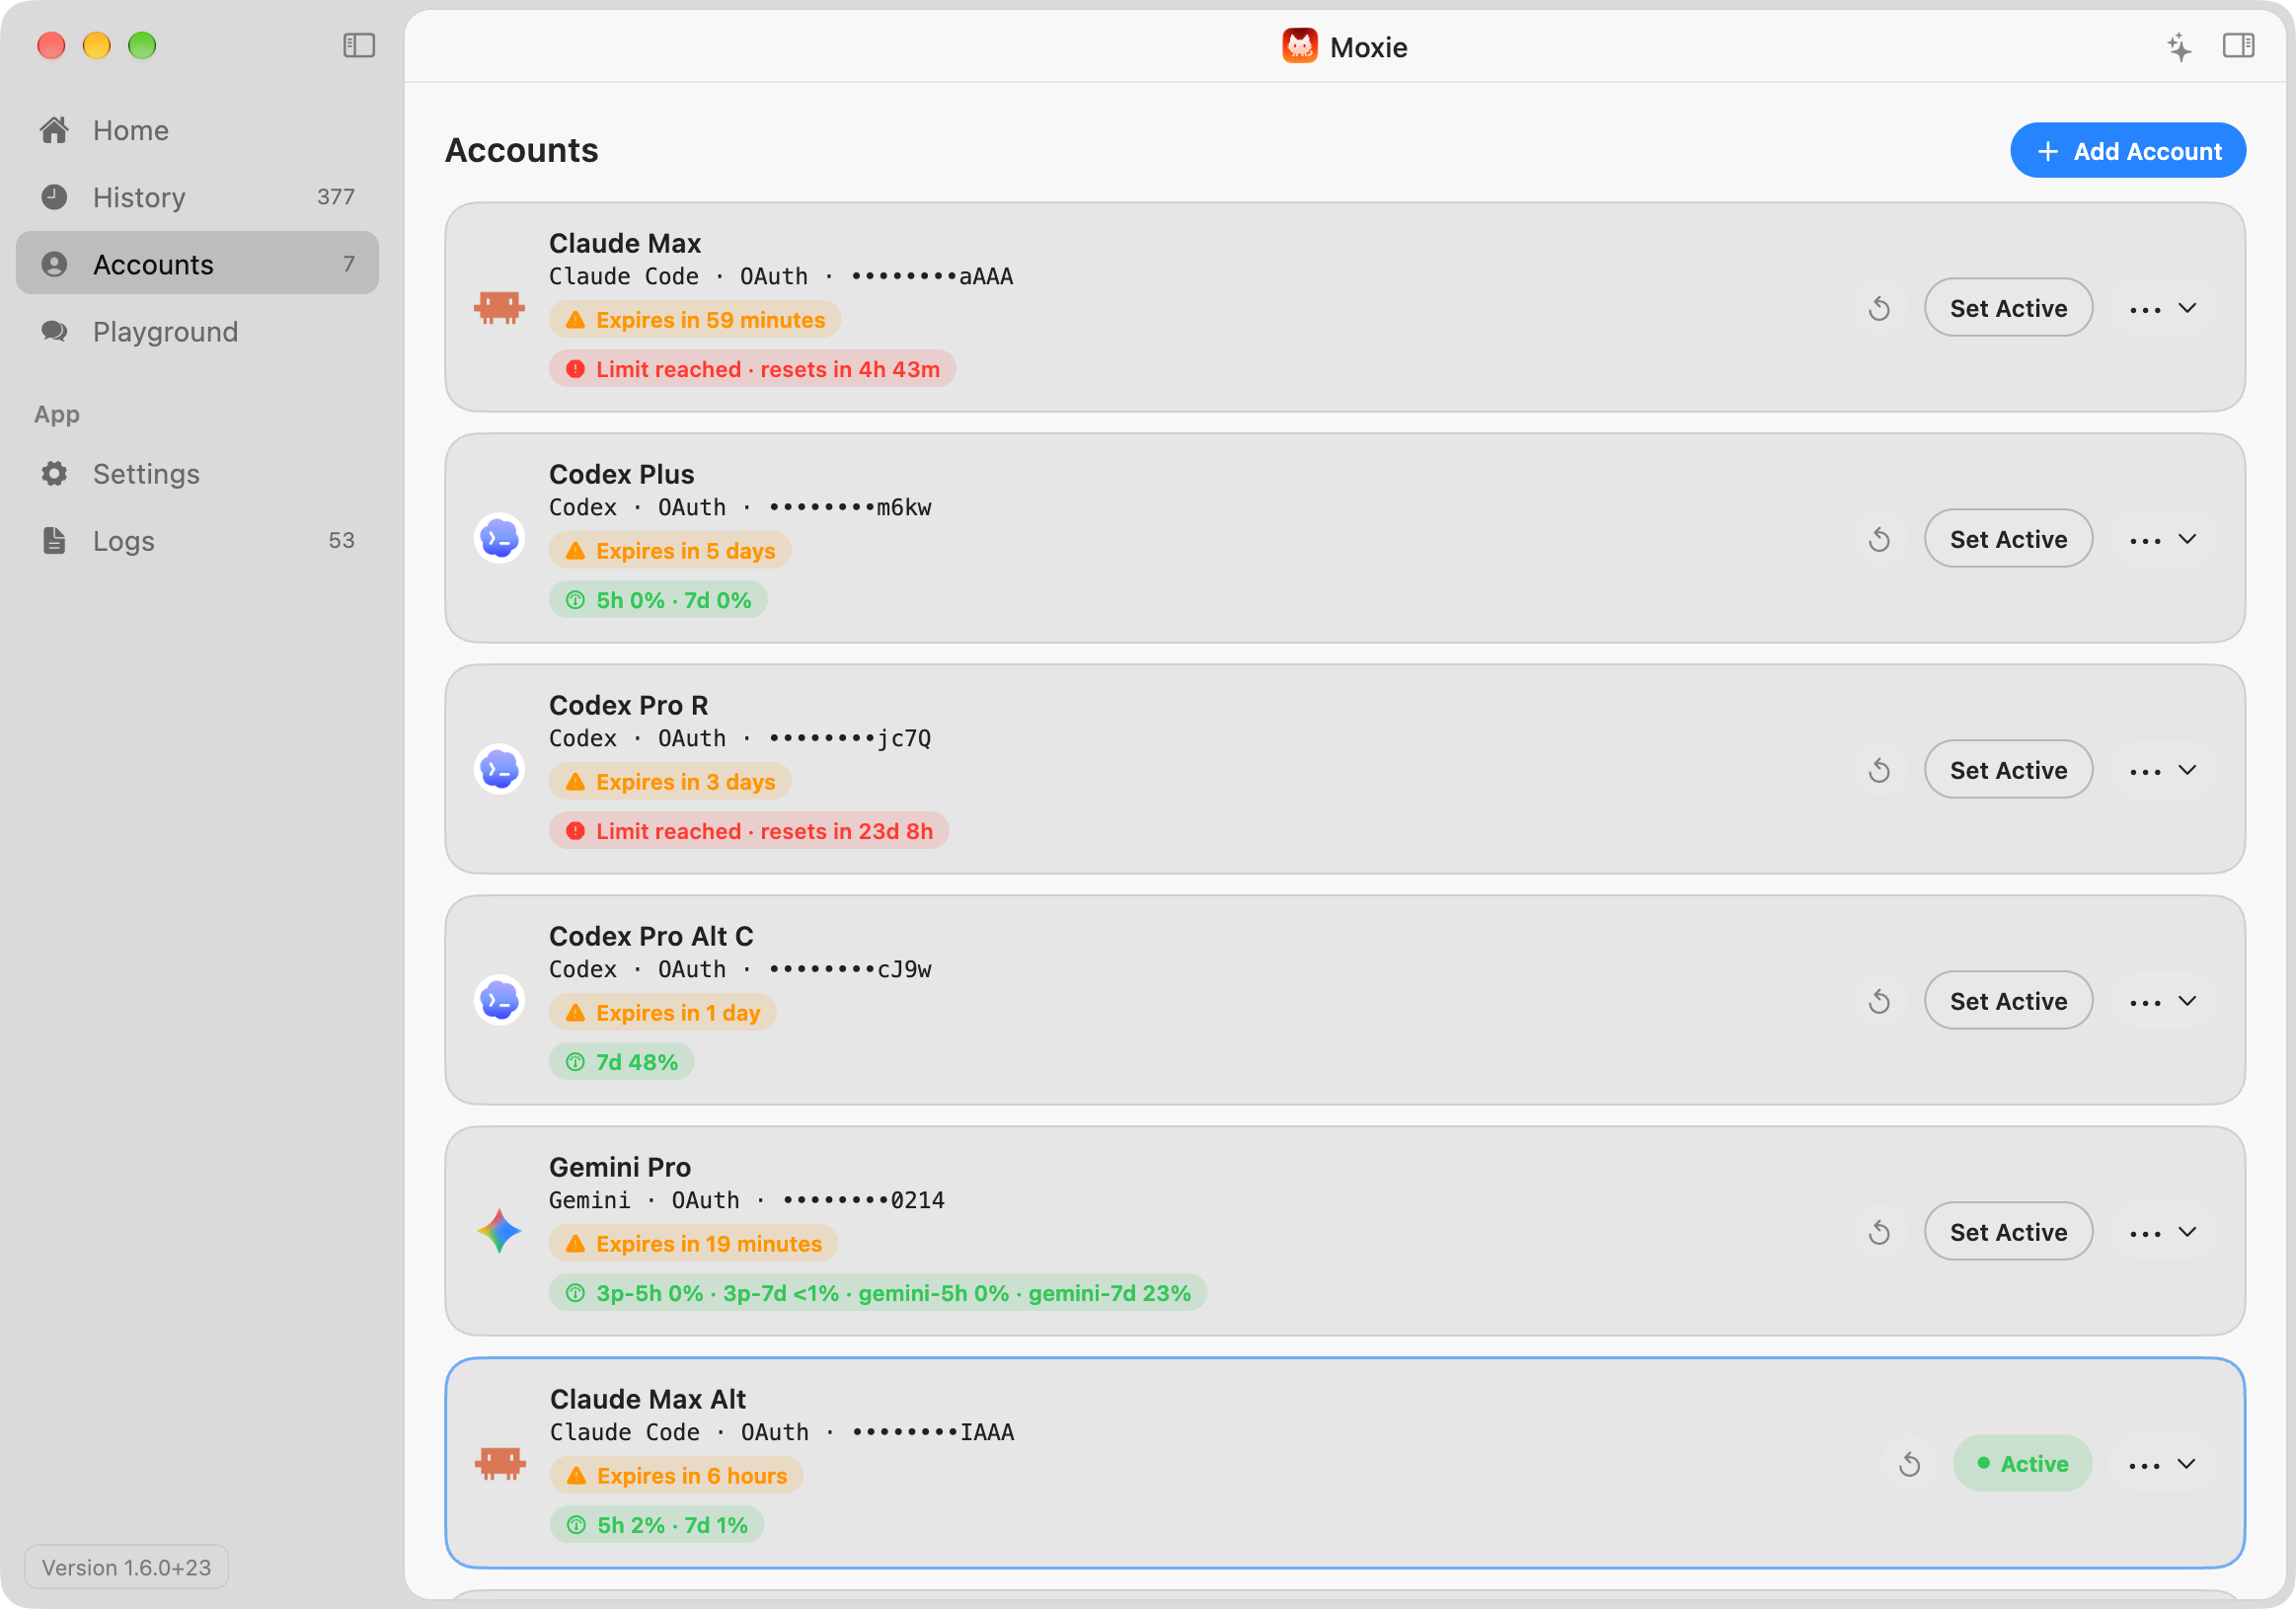2296x1609 pixels.
Task: Open History in sidebar
Action: (x=197, y=197)
